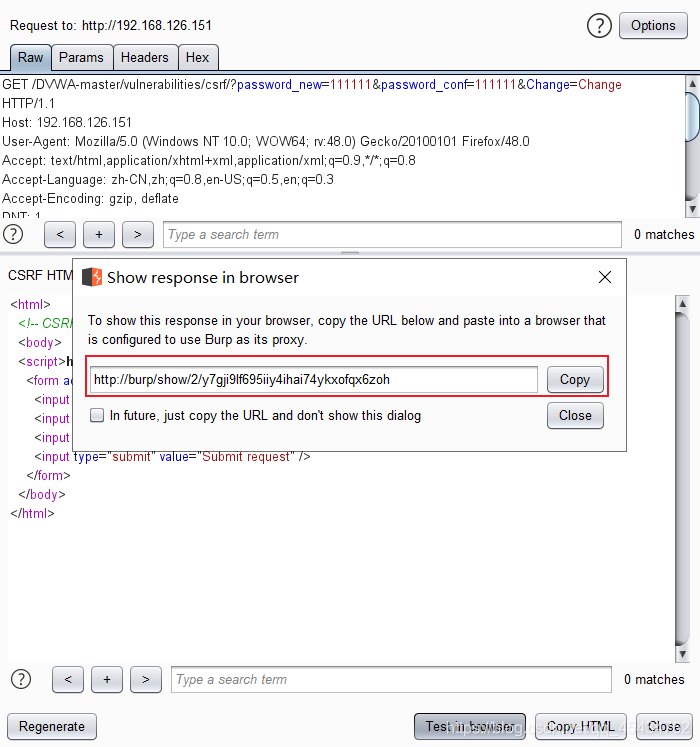This screenshot has height=747, width=700.
Task: Close the Show response in browser dialog with X
Action: pyautogui.click(x=605, y=277)
